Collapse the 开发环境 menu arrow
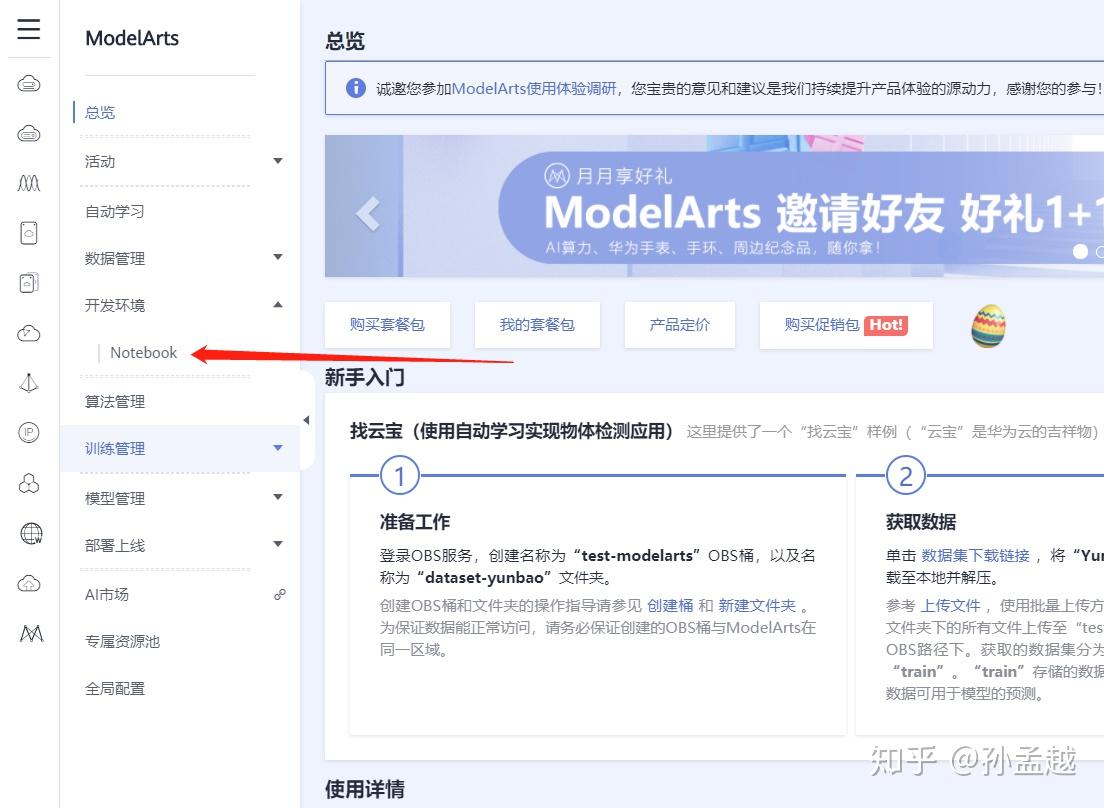This screenshot has width=1104, height=808. [x=278, y=305]
